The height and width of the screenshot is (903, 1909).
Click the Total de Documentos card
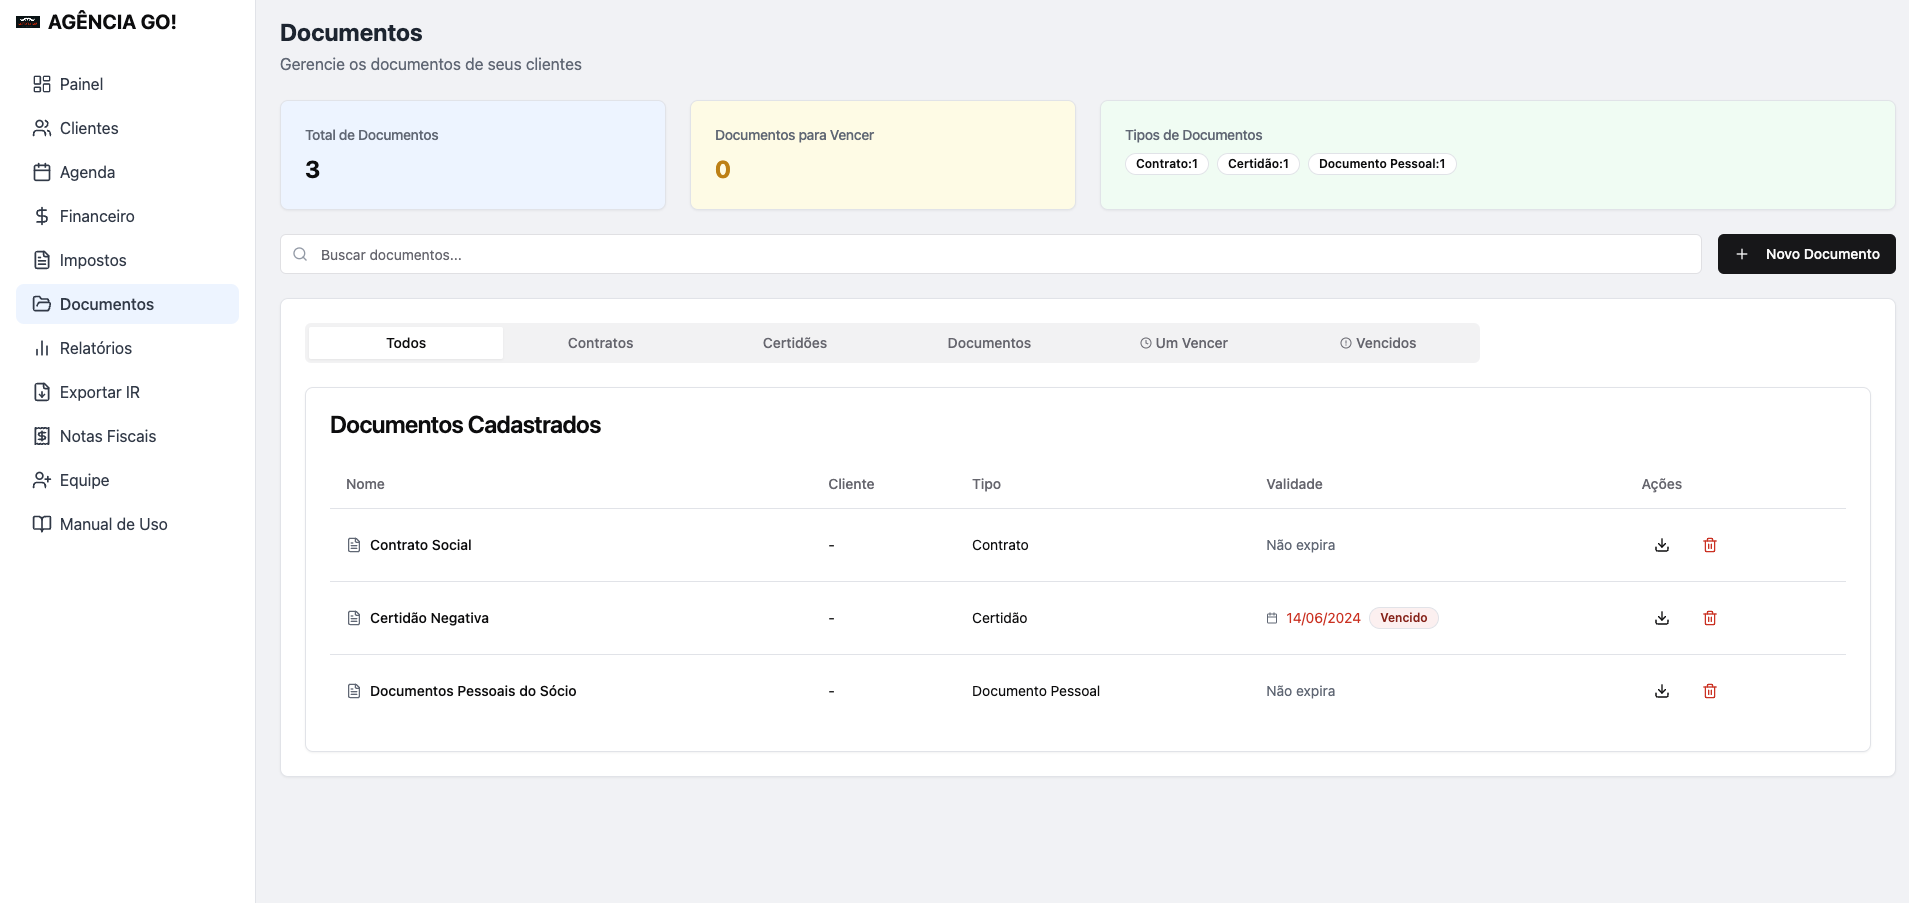point(473,155)
